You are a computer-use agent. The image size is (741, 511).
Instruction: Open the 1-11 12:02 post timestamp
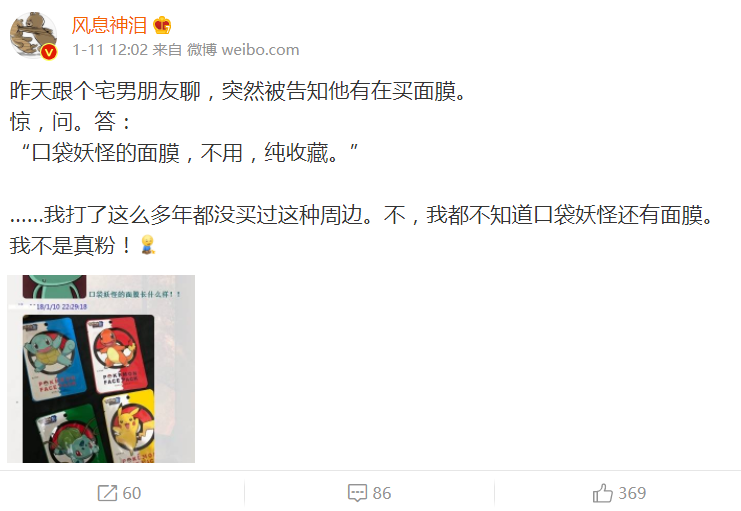[x=110, y=50]
